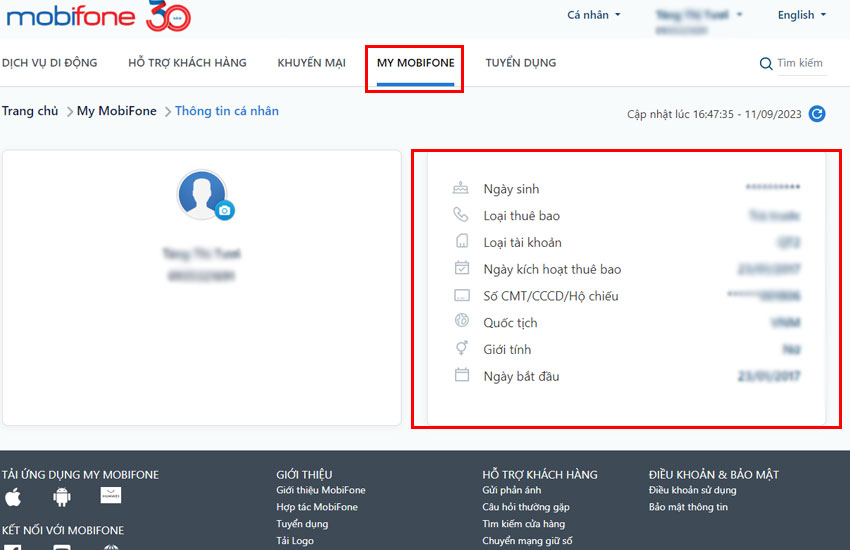This screenshot has height=550, width=850.
Task: Click the Android app download icon
Action: pyautogui.click(x=62, y=497)
